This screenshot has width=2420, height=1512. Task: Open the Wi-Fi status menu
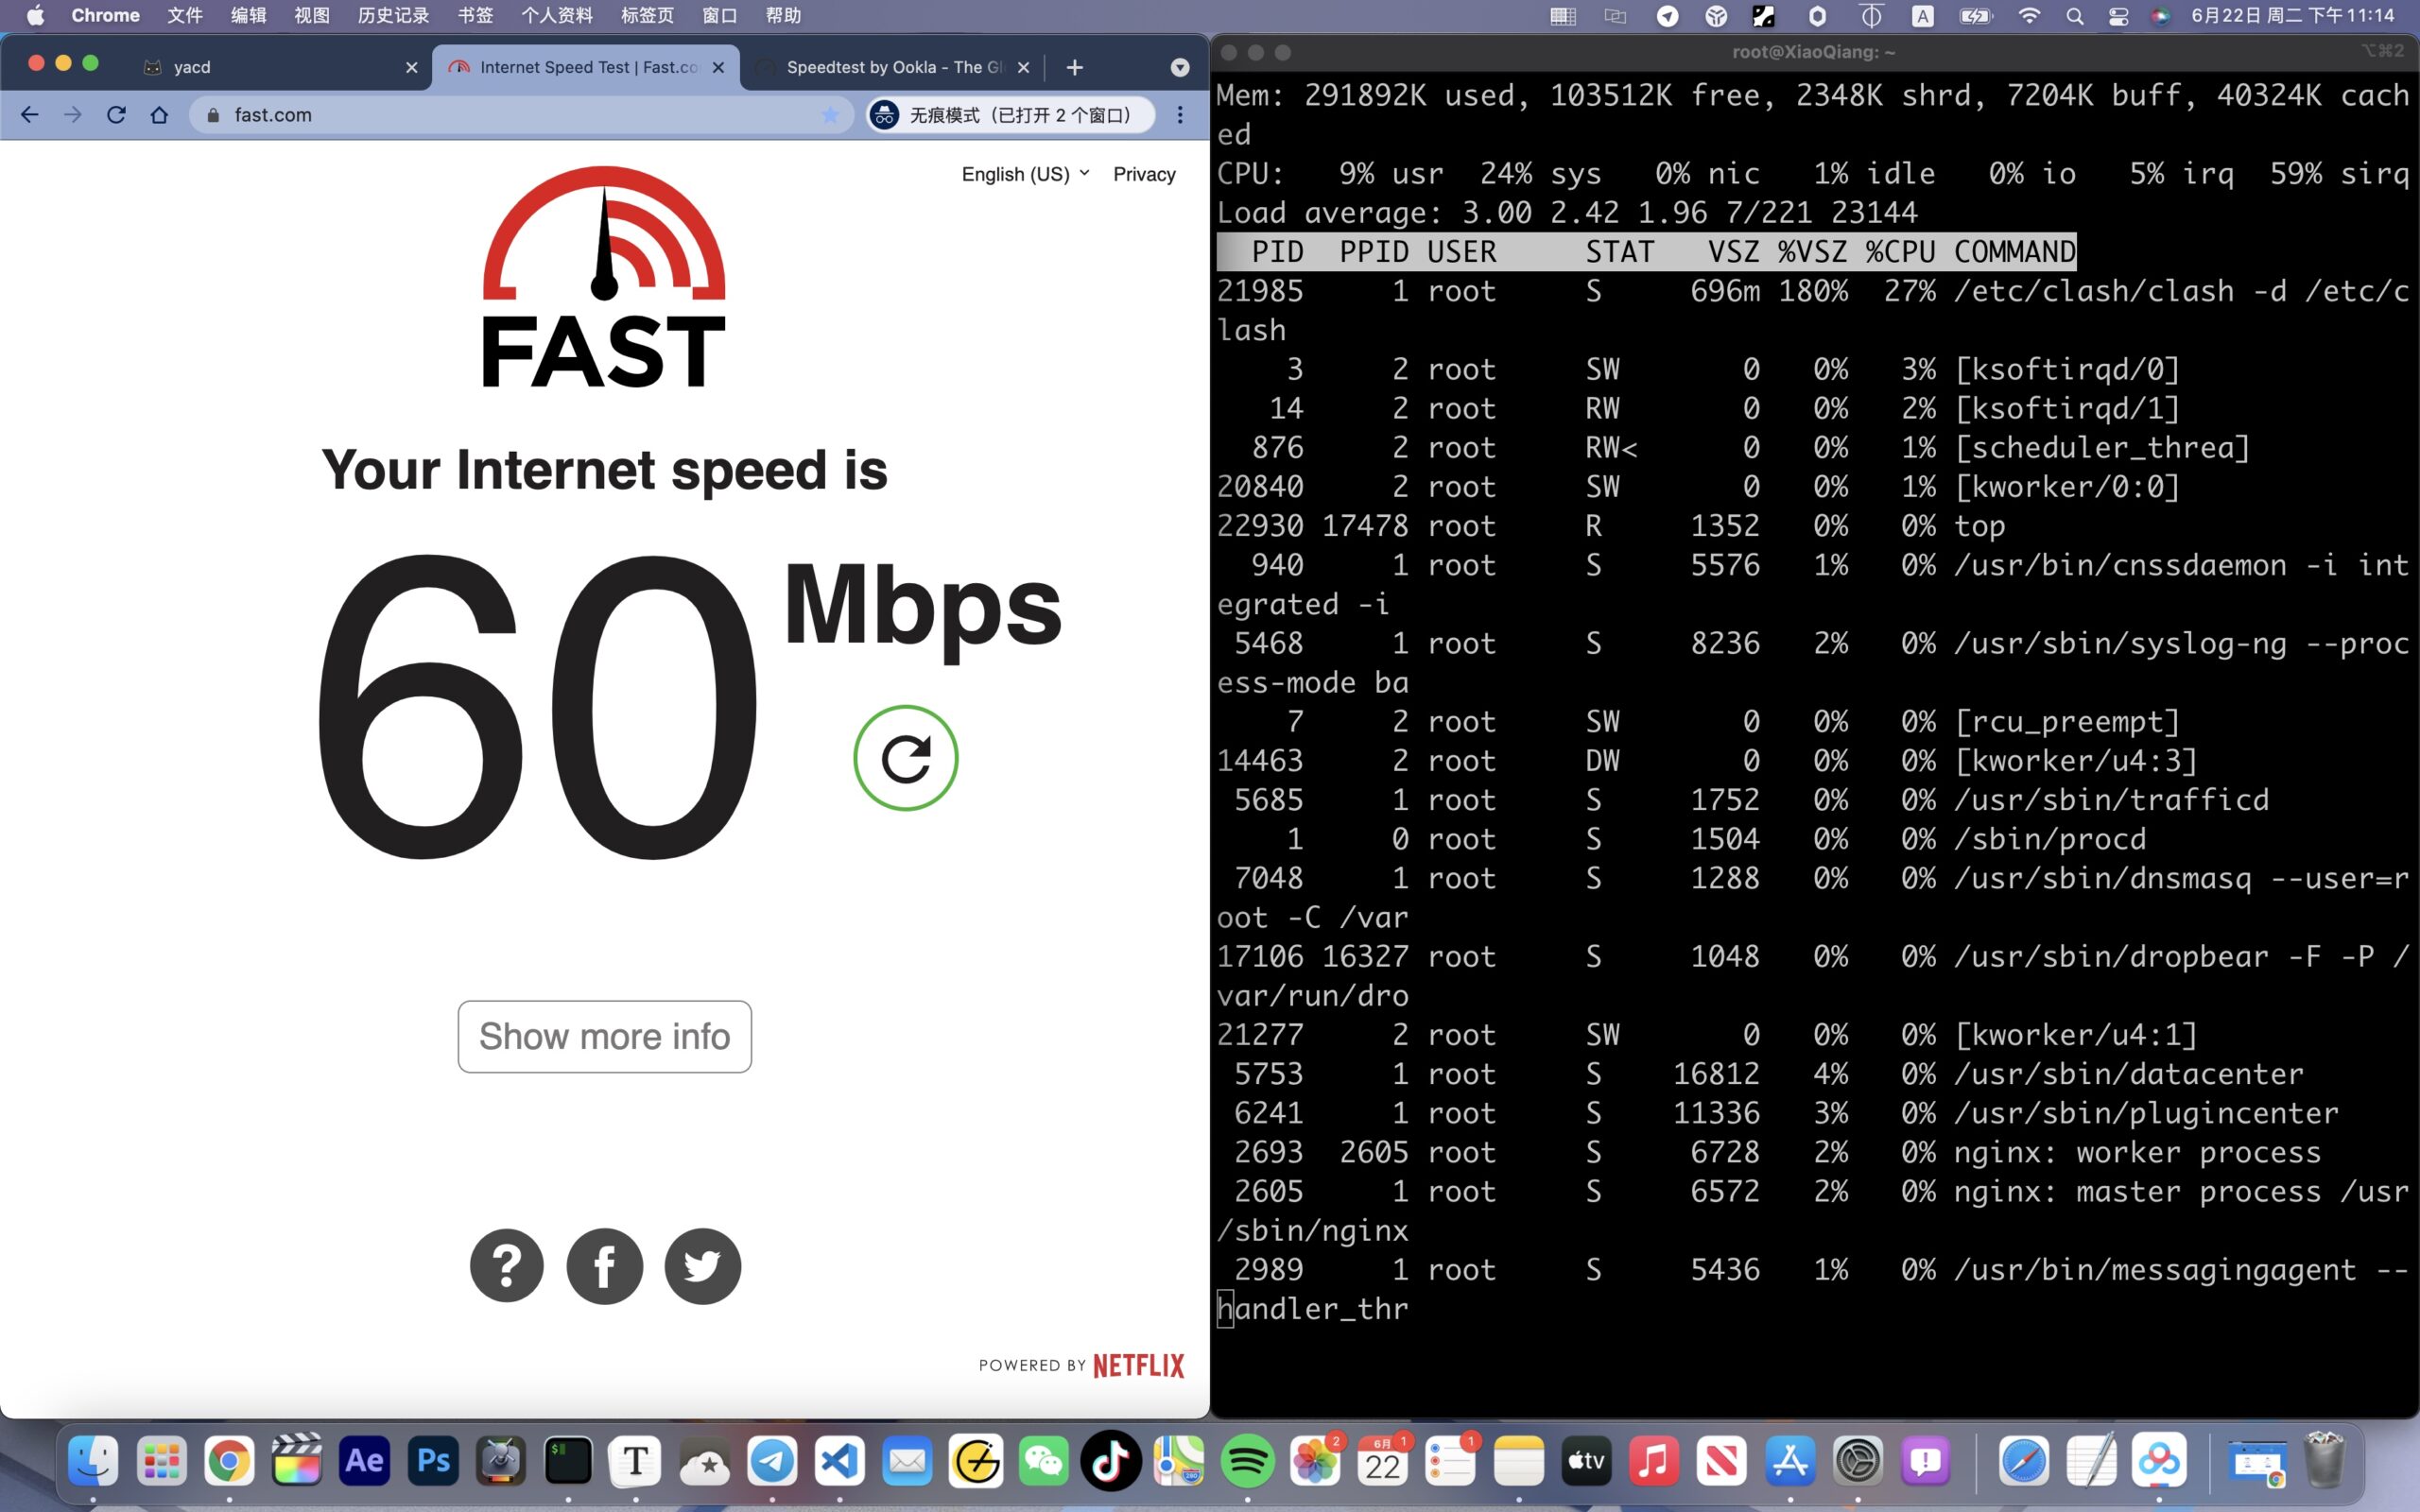click(2029, 16)
